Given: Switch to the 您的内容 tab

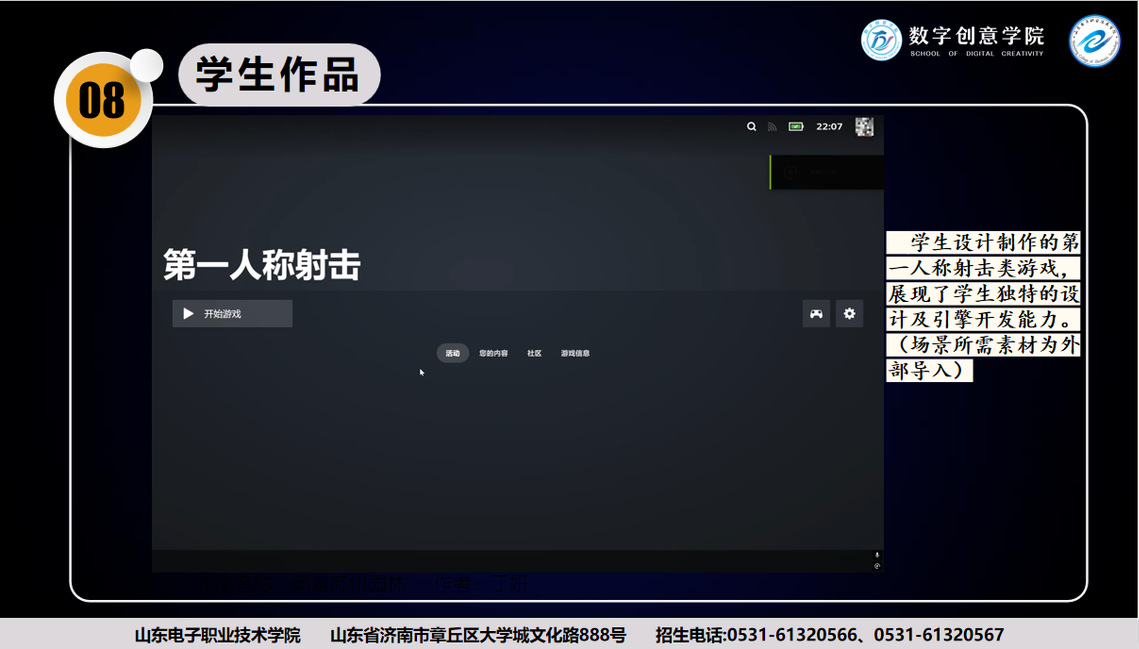Looking at the screenshot, I should coord(493,353).
